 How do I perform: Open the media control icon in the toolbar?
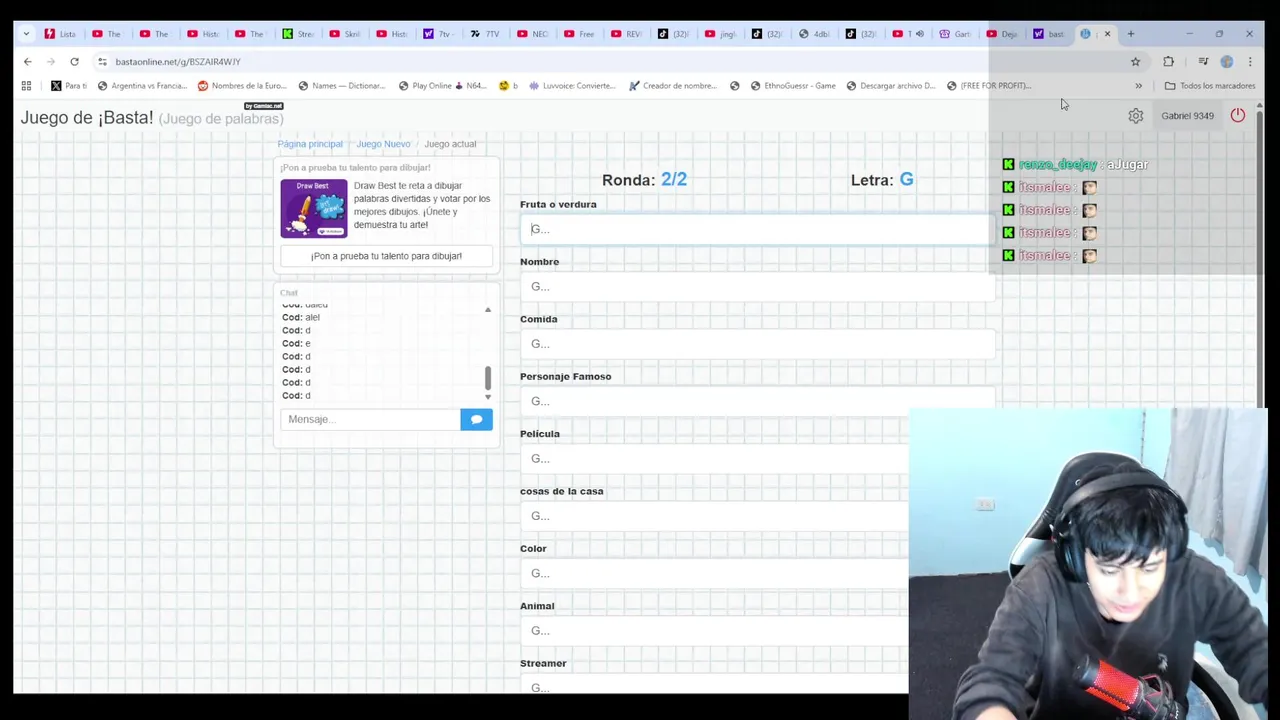(1203, 61)
